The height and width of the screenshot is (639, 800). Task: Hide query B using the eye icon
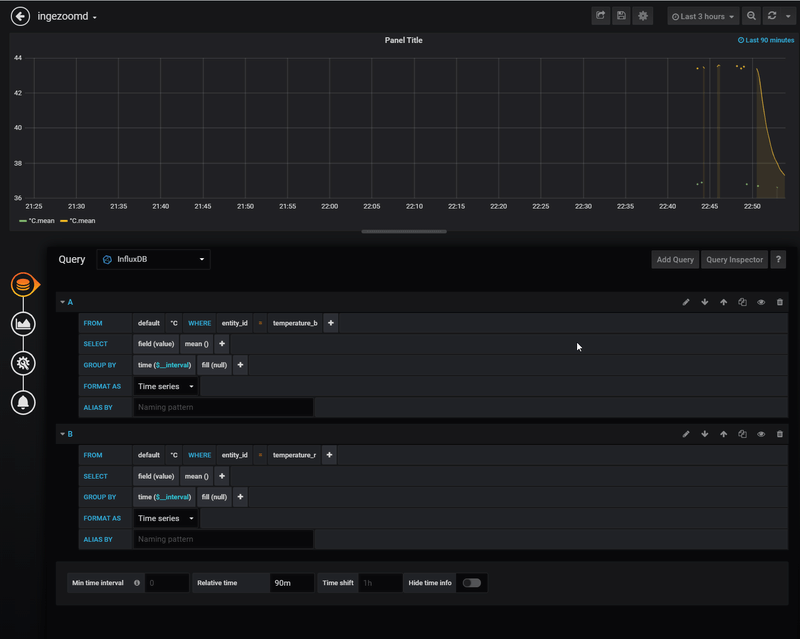click(x=761, y=434)
